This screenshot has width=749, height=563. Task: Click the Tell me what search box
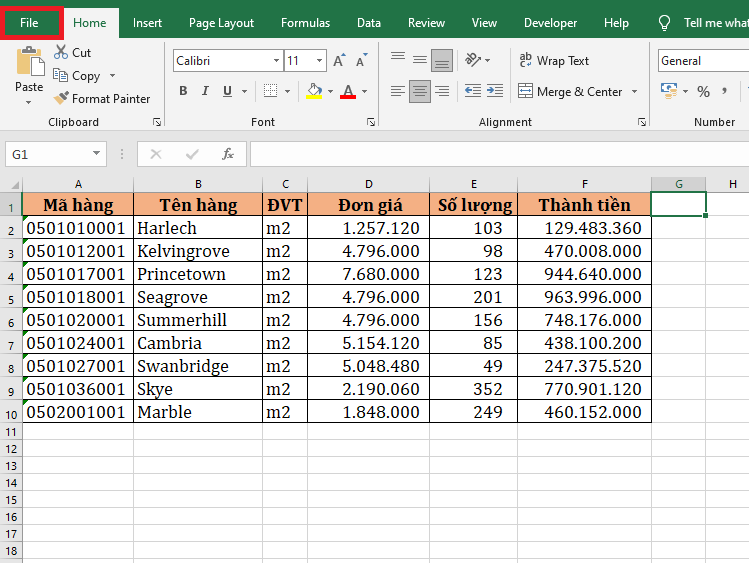(714, 23)
